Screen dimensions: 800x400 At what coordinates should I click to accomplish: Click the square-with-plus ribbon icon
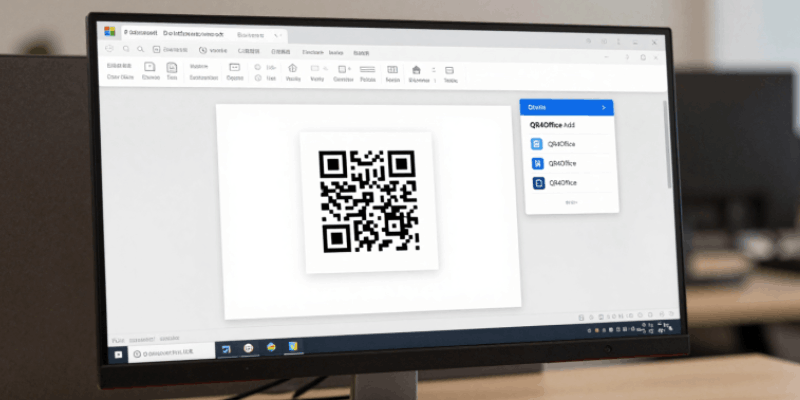[x=344, y=69]
